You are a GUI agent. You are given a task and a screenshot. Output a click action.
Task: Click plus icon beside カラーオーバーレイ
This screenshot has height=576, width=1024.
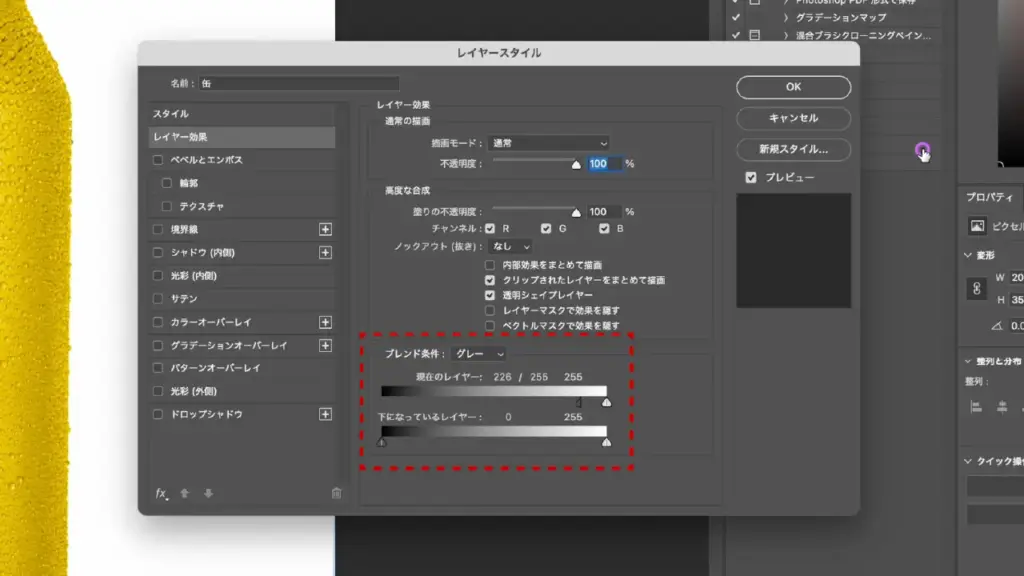tap(325, 322)
